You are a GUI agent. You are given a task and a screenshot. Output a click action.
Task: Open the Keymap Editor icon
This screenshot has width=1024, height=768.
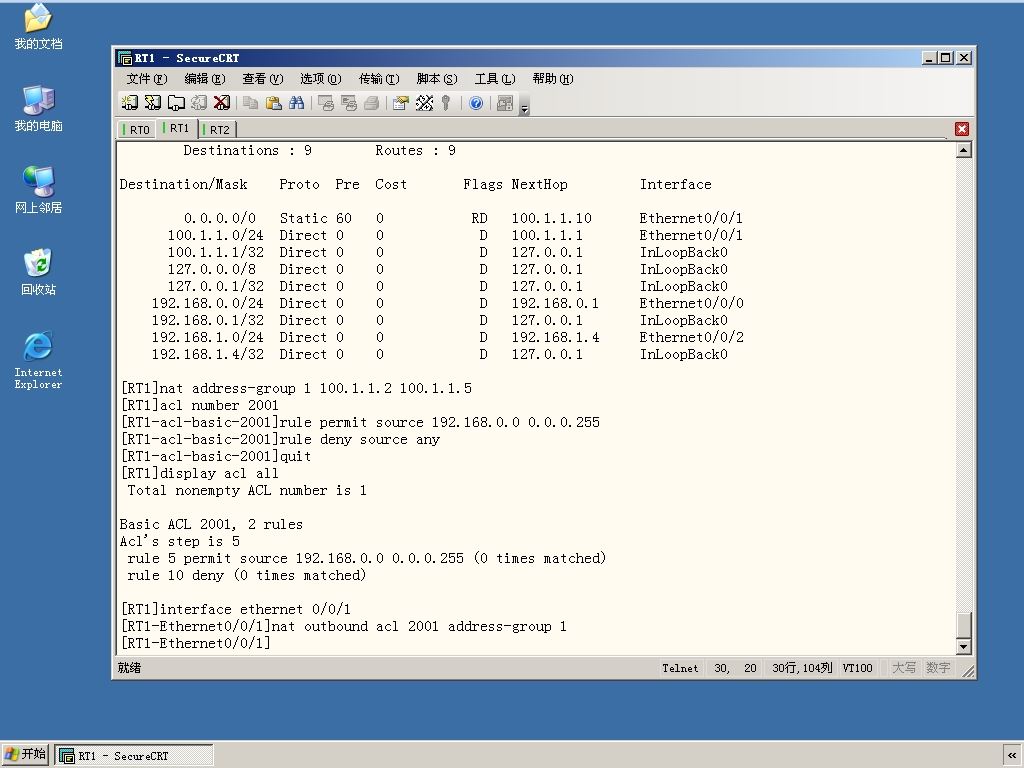pos(424,103)
